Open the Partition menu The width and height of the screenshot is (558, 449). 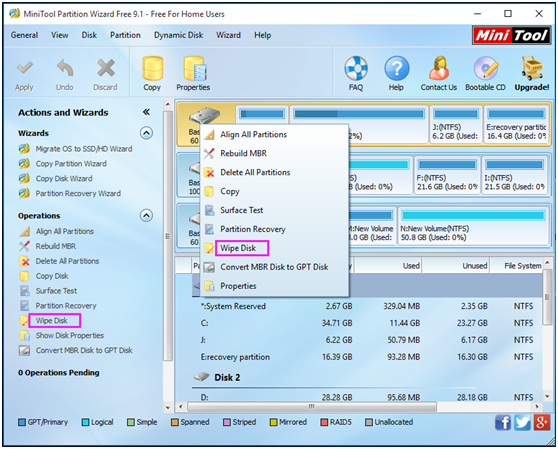125,35
